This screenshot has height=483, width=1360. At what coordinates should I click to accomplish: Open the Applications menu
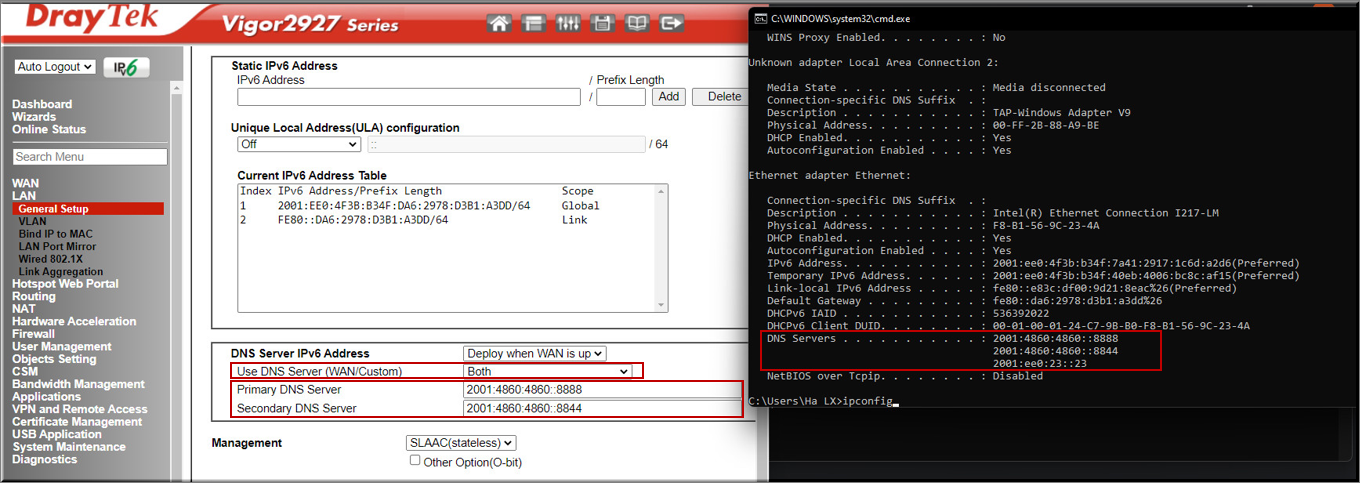tap(46, 397)
